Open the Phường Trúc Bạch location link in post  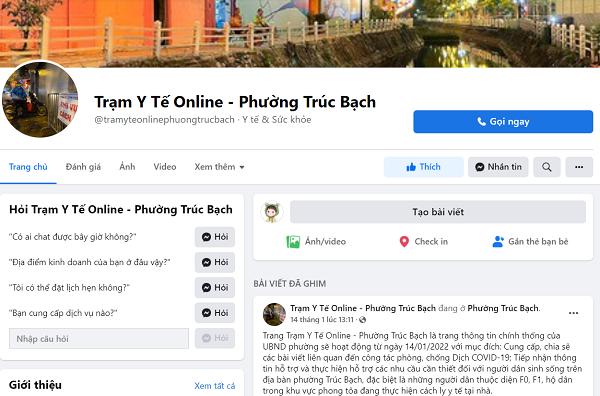tap(503, 308)
